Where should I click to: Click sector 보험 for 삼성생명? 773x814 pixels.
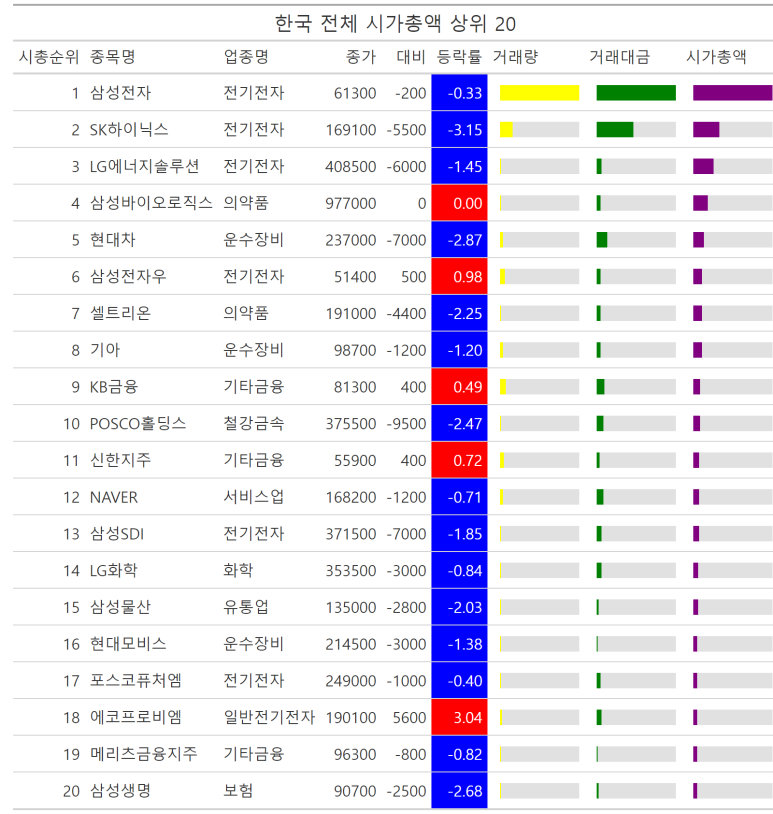pyautogui.click(x=238, y=791)
